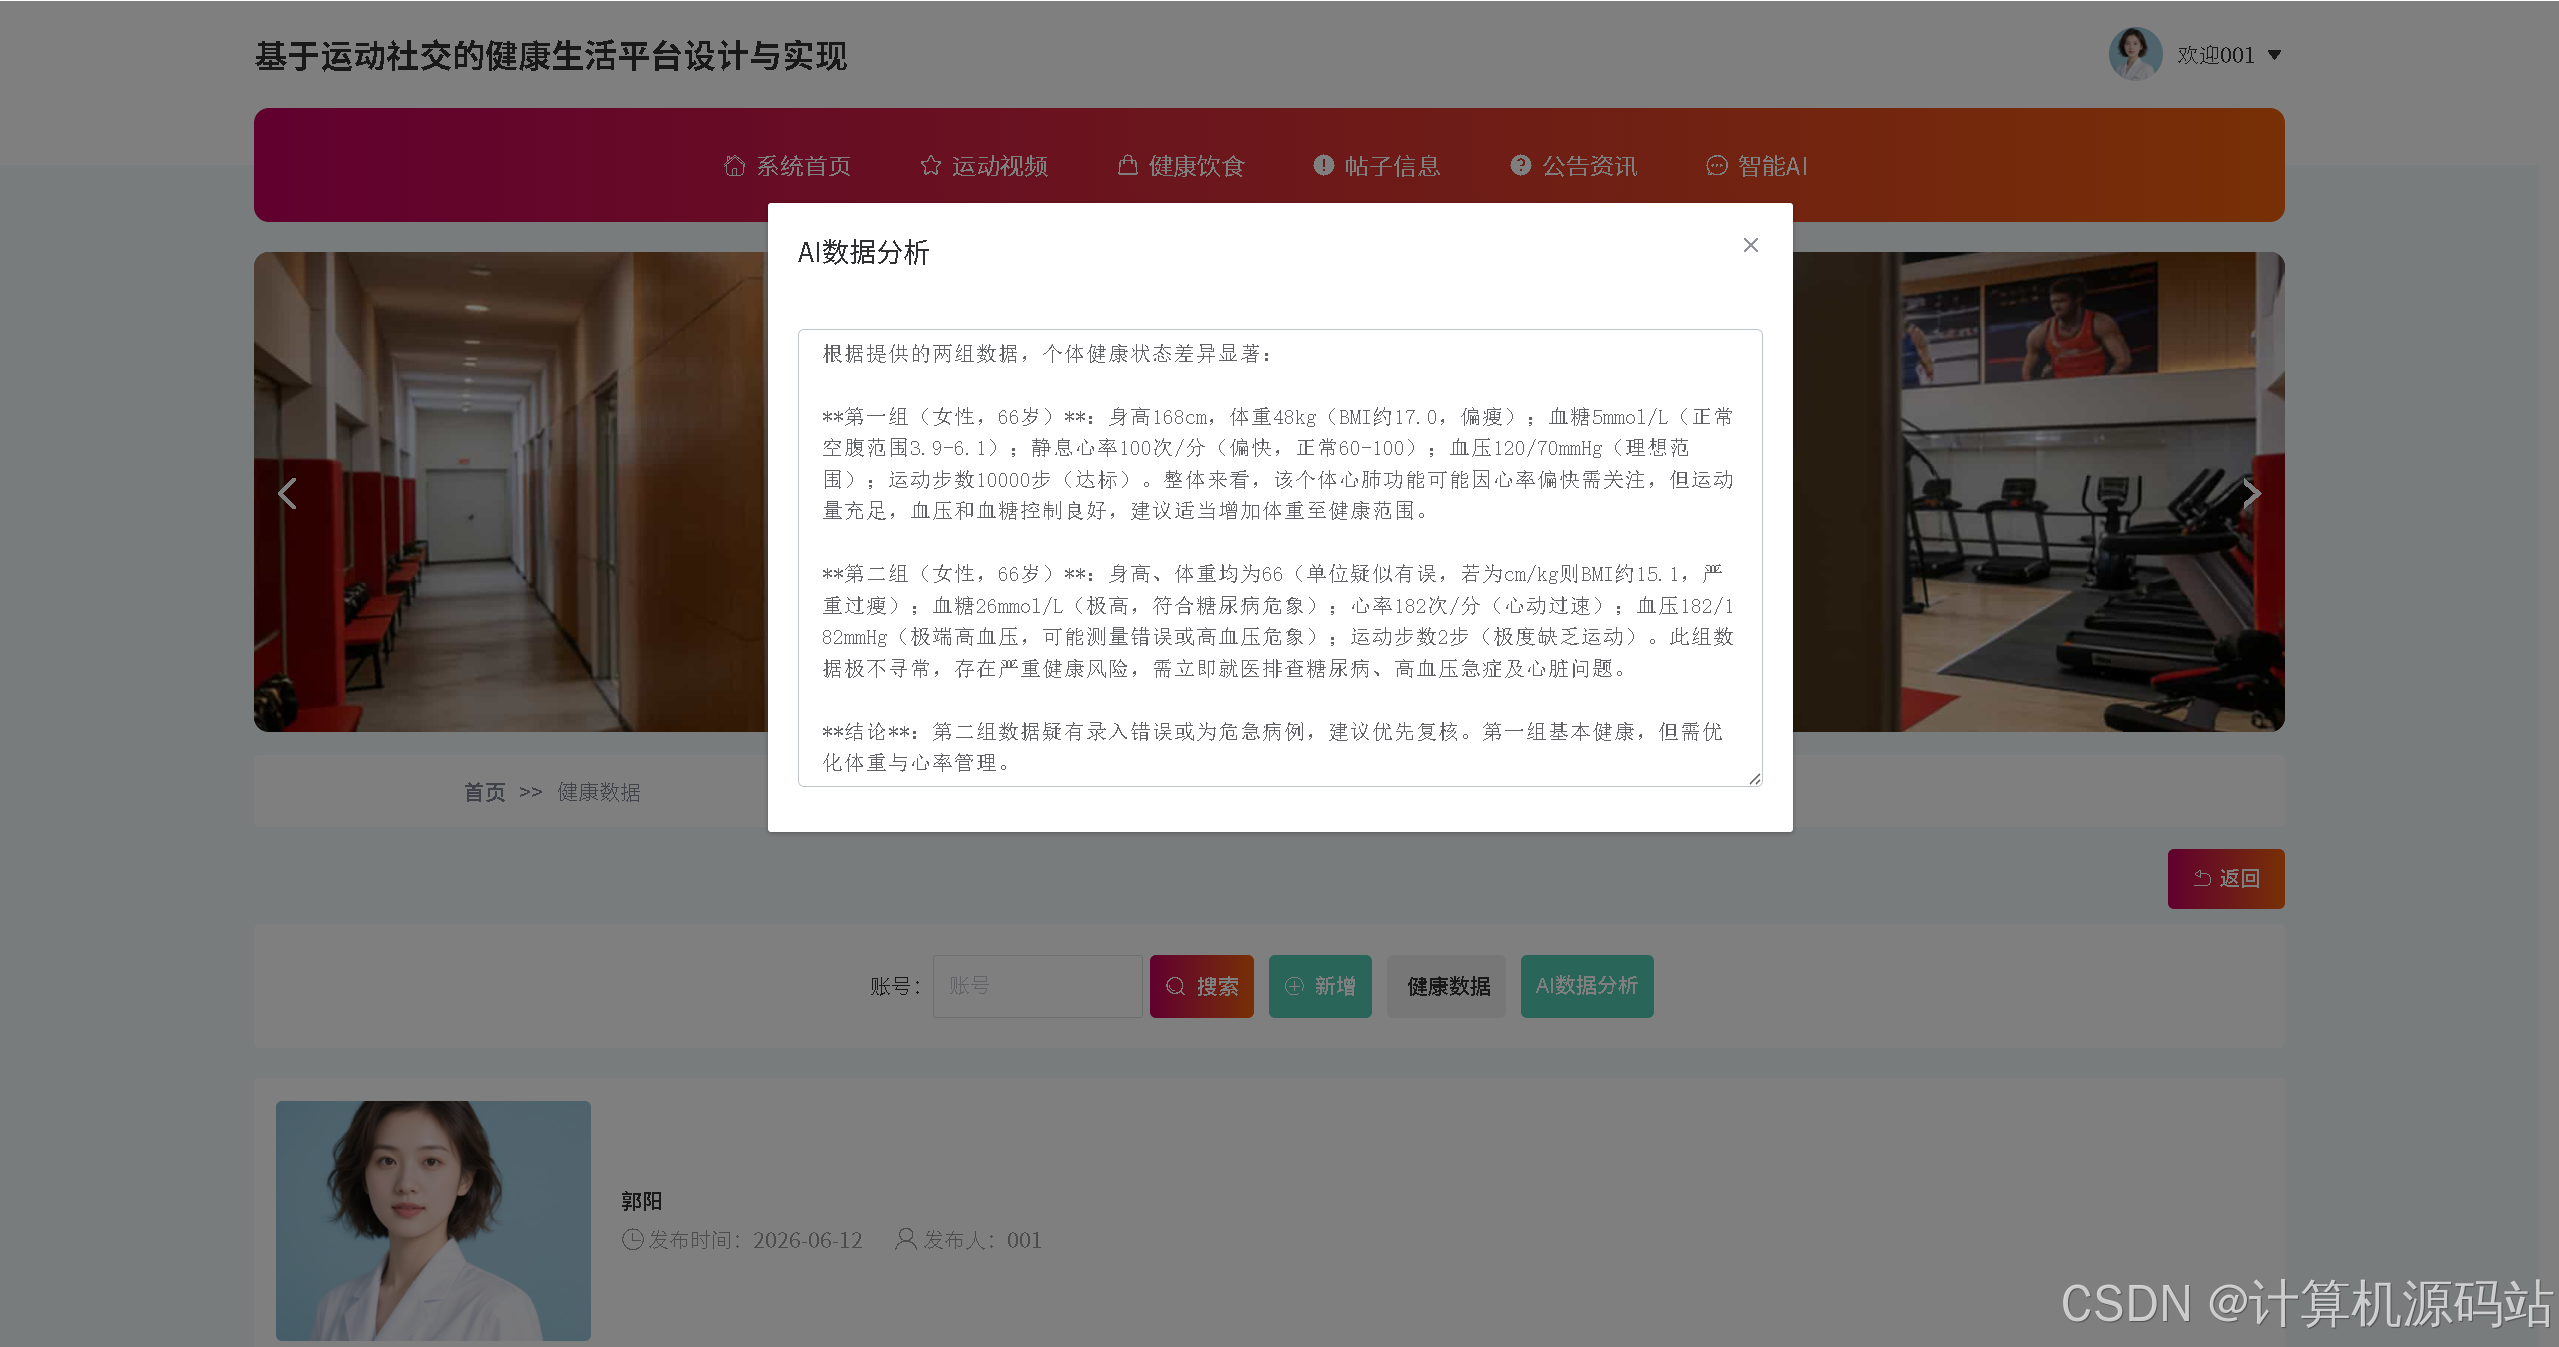Click the star icon next to 运动视频
Image resolution: width=2559 pixels, height=1347 pixels.
[x=931, y=166]
